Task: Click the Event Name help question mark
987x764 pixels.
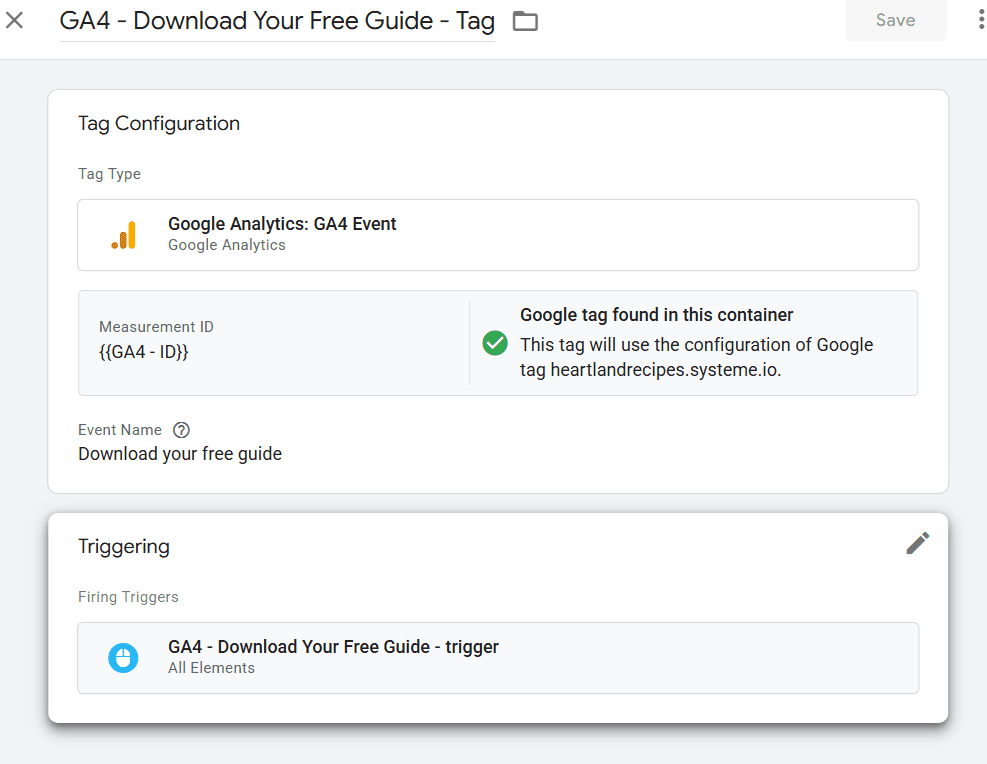Action: (x=181, y=430)
